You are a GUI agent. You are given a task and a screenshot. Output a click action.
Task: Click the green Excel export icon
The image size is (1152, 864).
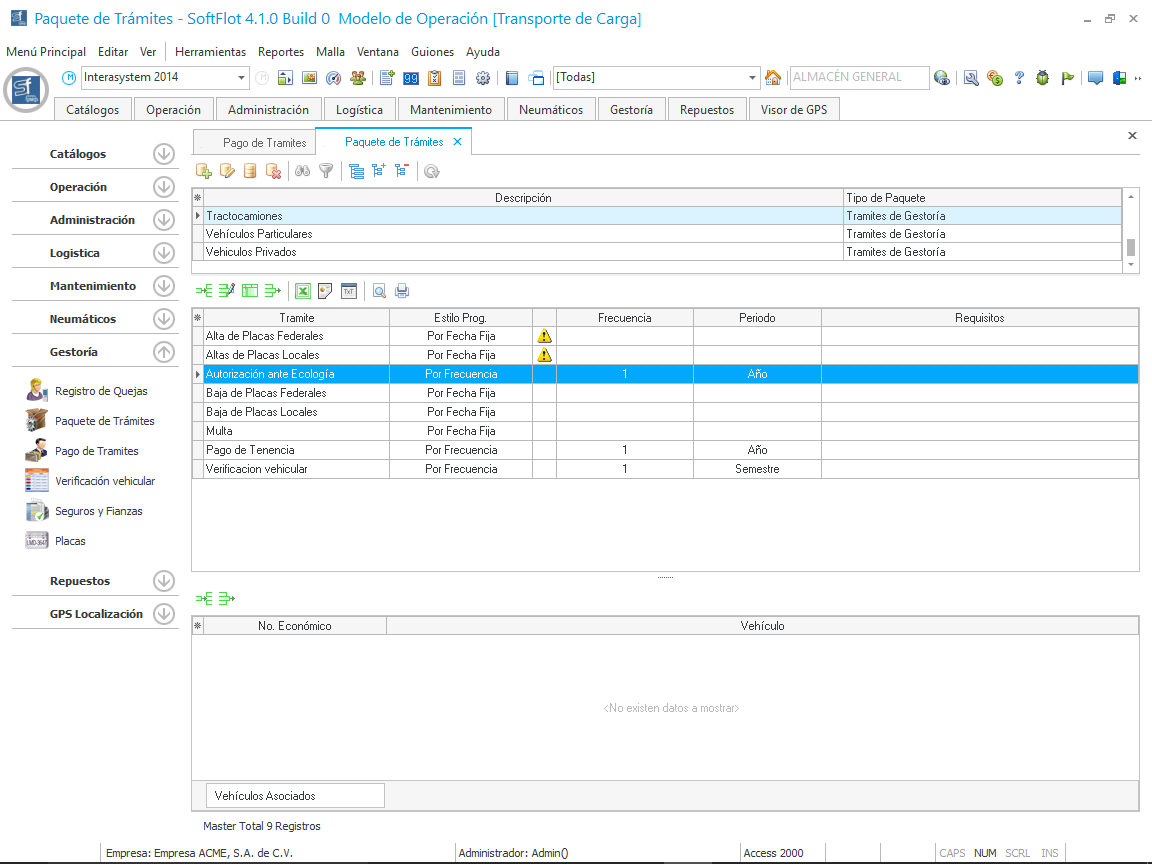coord(302,291)
